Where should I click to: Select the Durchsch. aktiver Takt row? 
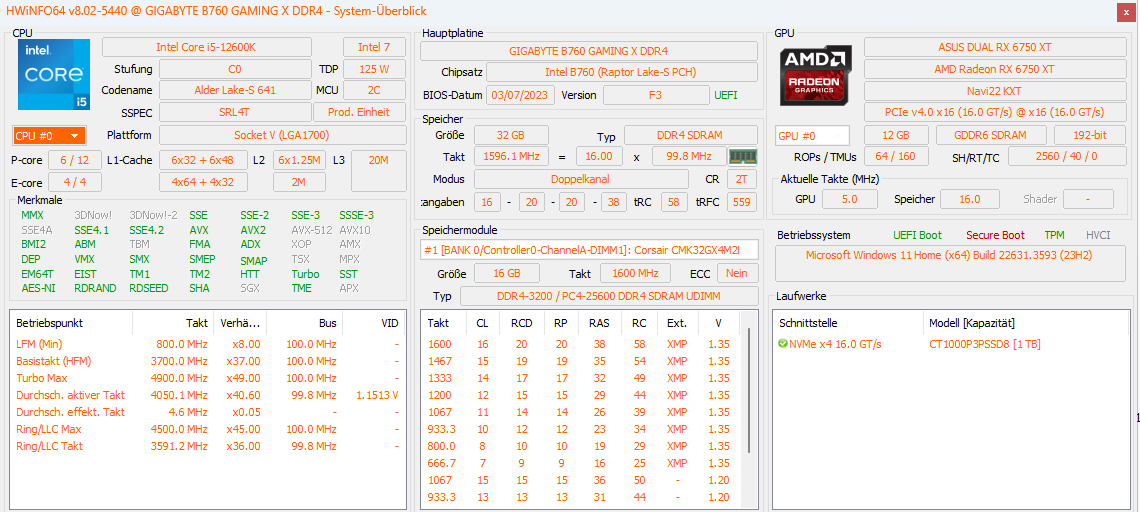coord(208,395)
